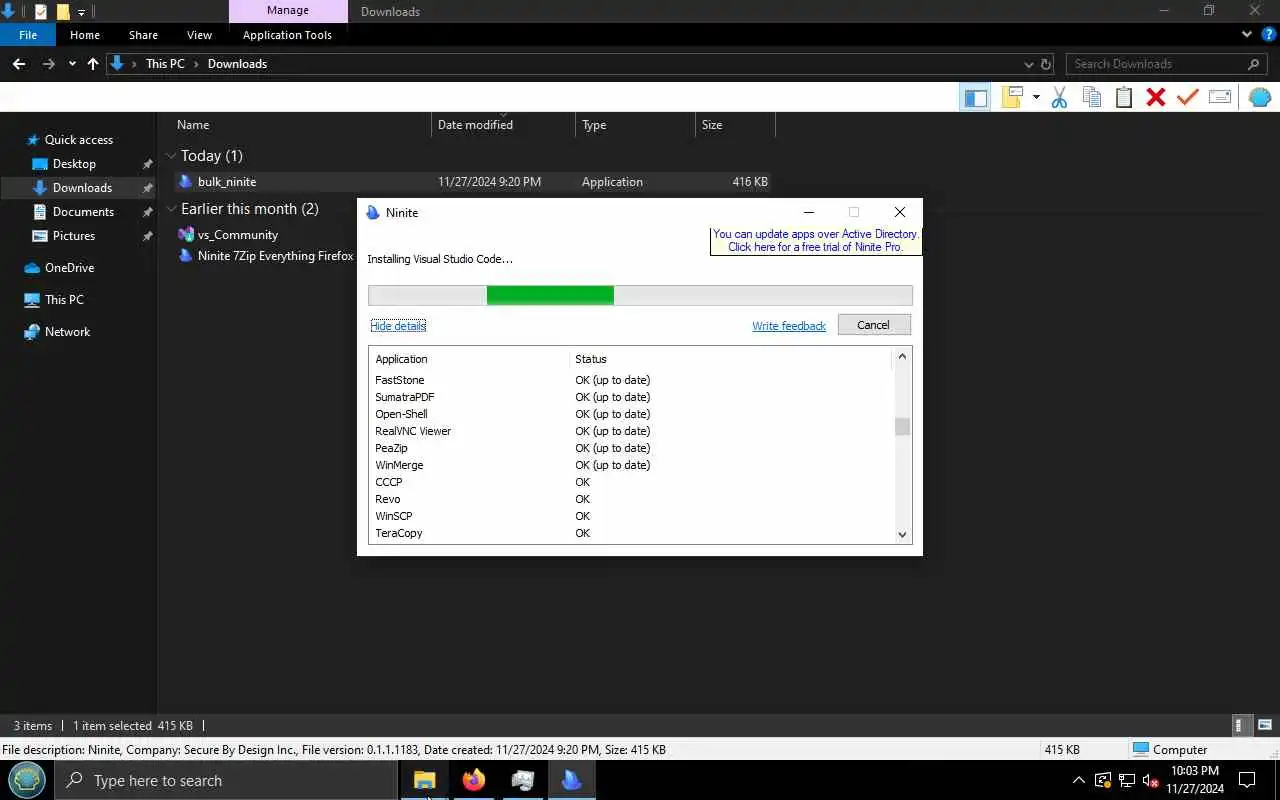Image resolution: width=1280 pixels, height=800 pixels.
Task: Open recent locations dropdown chevron
Action: pos(72,64)
